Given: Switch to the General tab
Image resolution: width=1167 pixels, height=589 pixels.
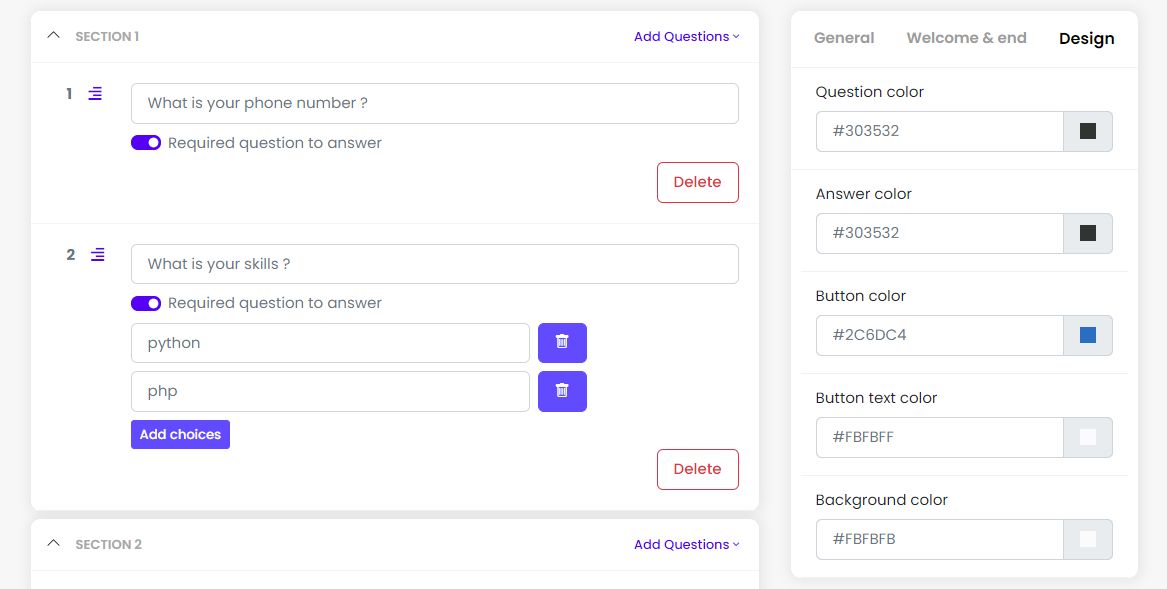Looking at the screenshot, I should pyautogui.click(x=844, y=38).
